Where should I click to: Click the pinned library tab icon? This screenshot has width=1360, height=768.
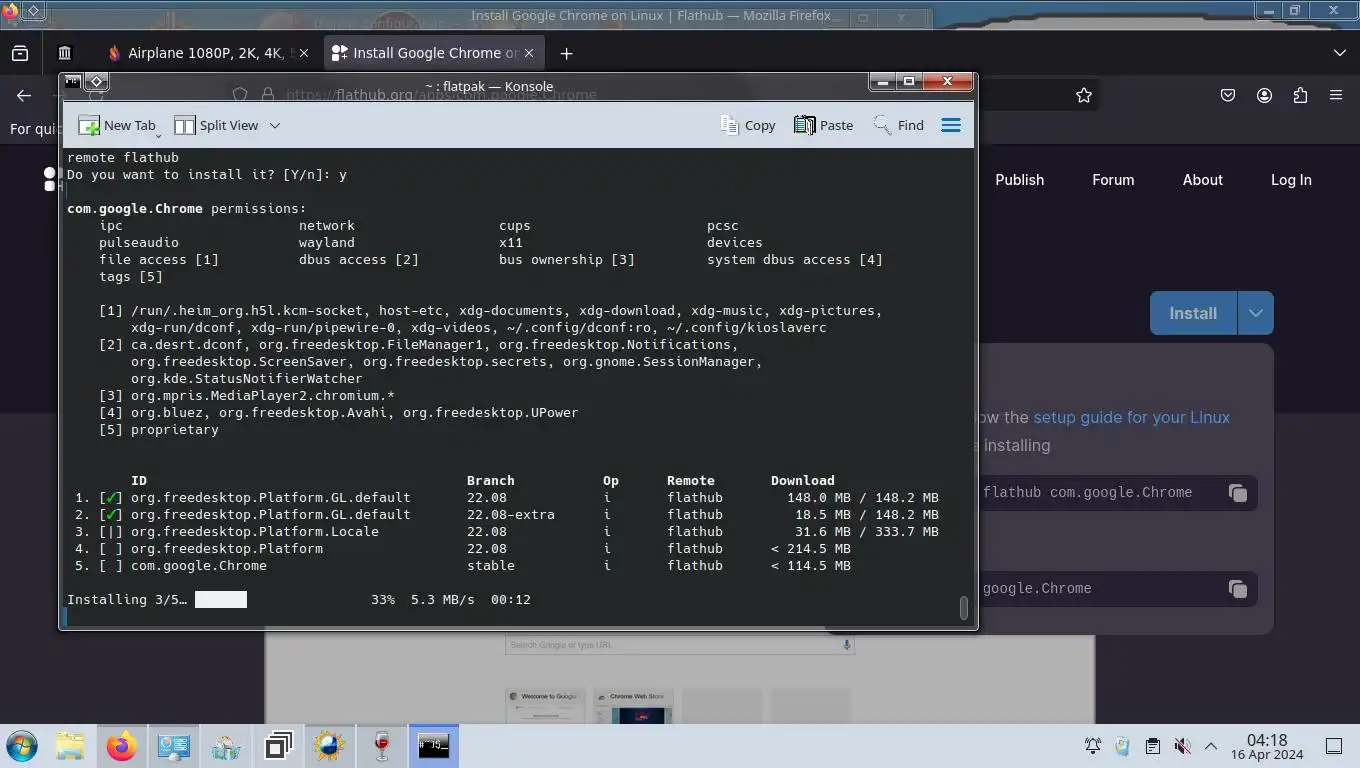coord(65,53)
